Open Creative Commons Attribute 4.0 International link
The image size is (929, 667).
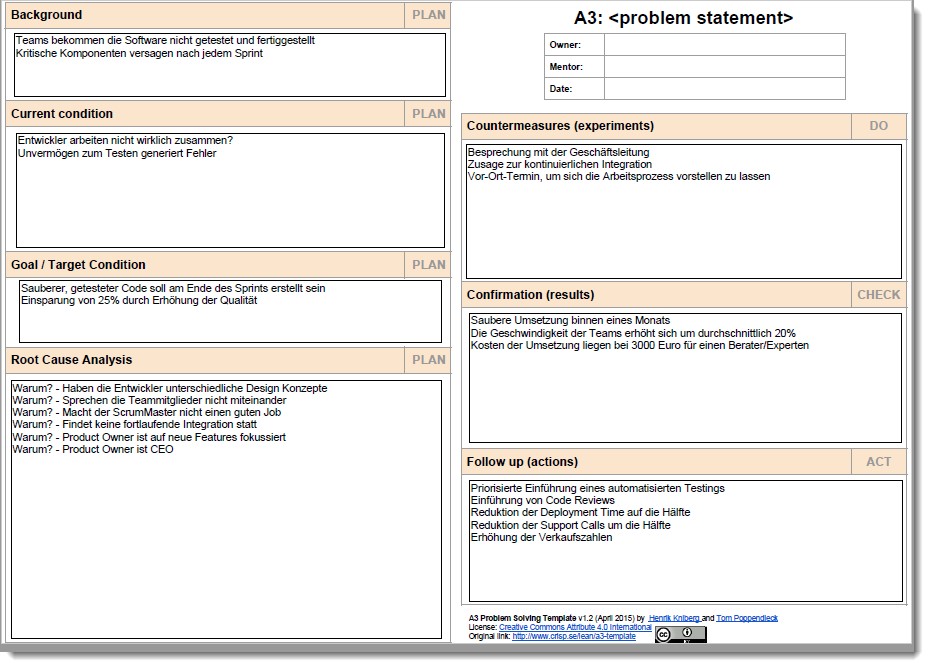pyautogui.click(x=575, y=627)
